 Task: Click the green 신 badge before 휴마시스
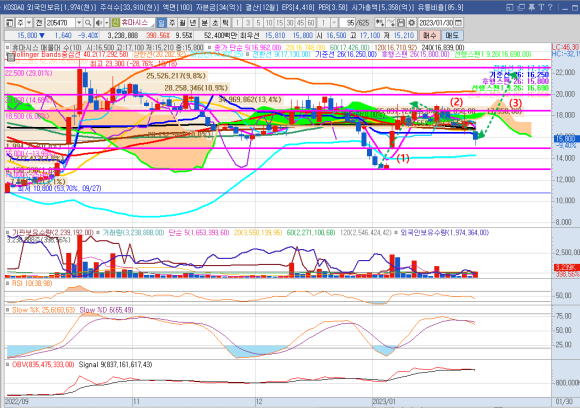tap(116, 23)
